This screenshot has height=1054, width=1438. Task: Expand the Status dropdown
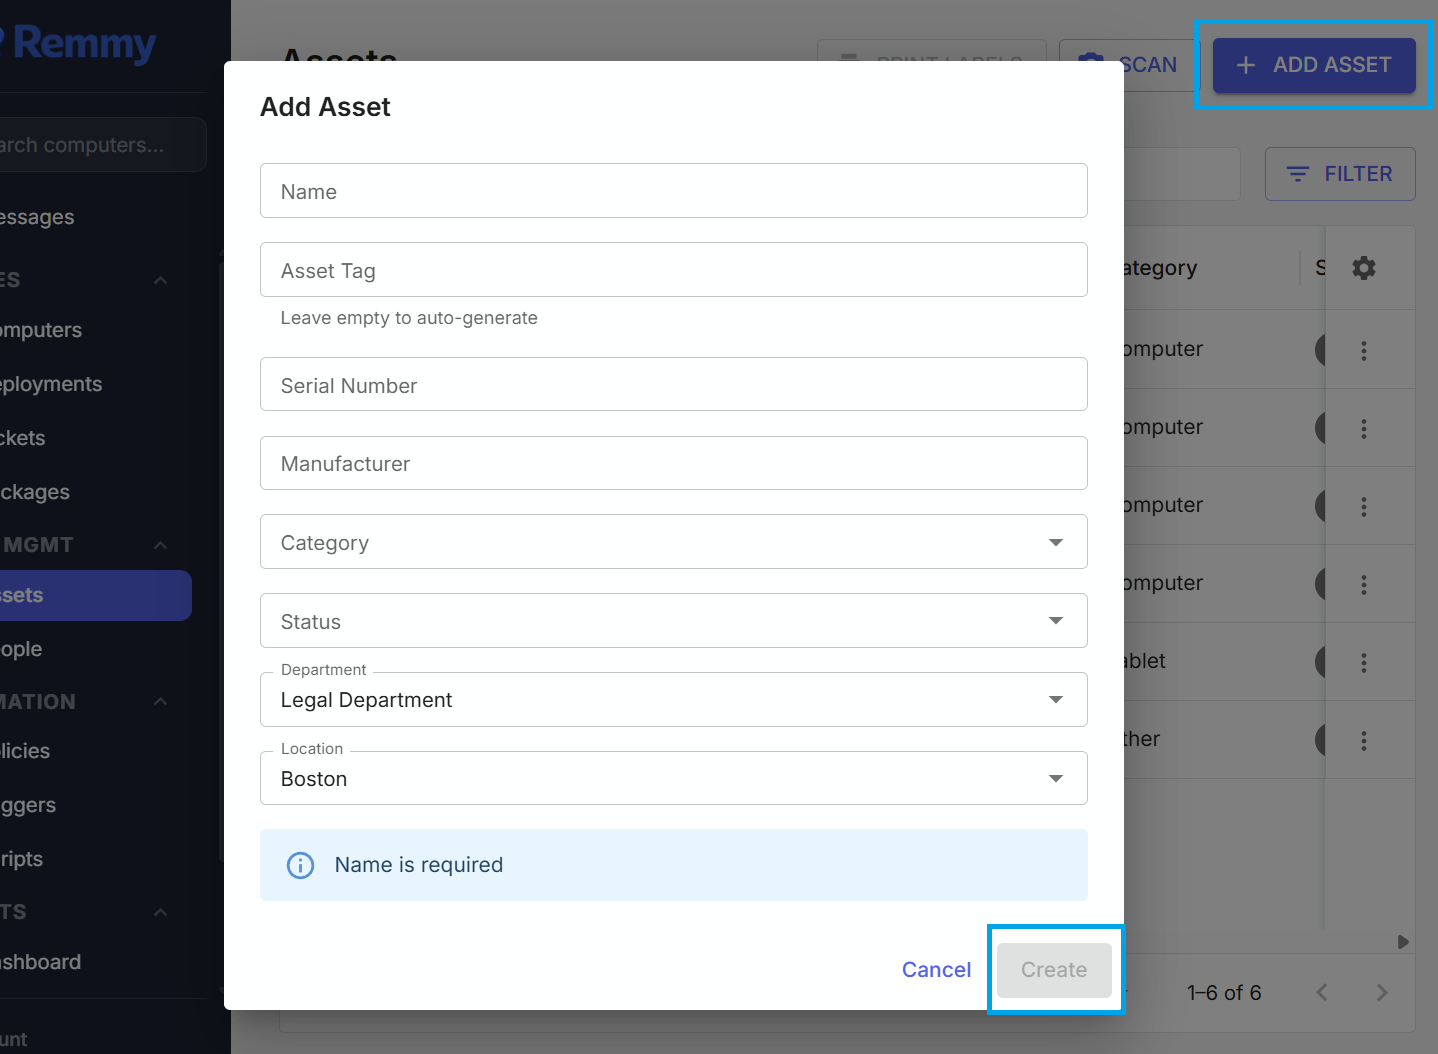pos(673,621)
